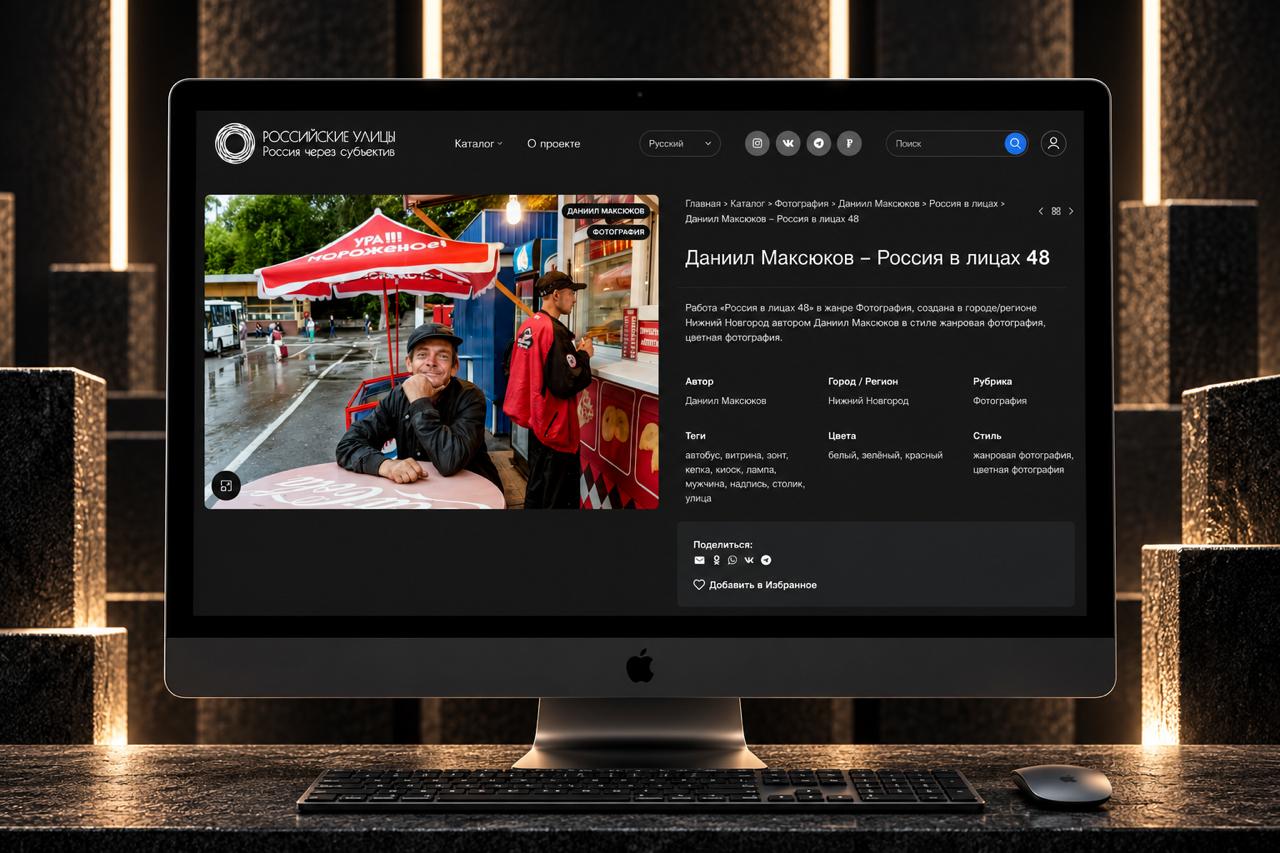Click the мужчина tag
This screenshot has height=853, width=1280.
(x=706, y=484)
